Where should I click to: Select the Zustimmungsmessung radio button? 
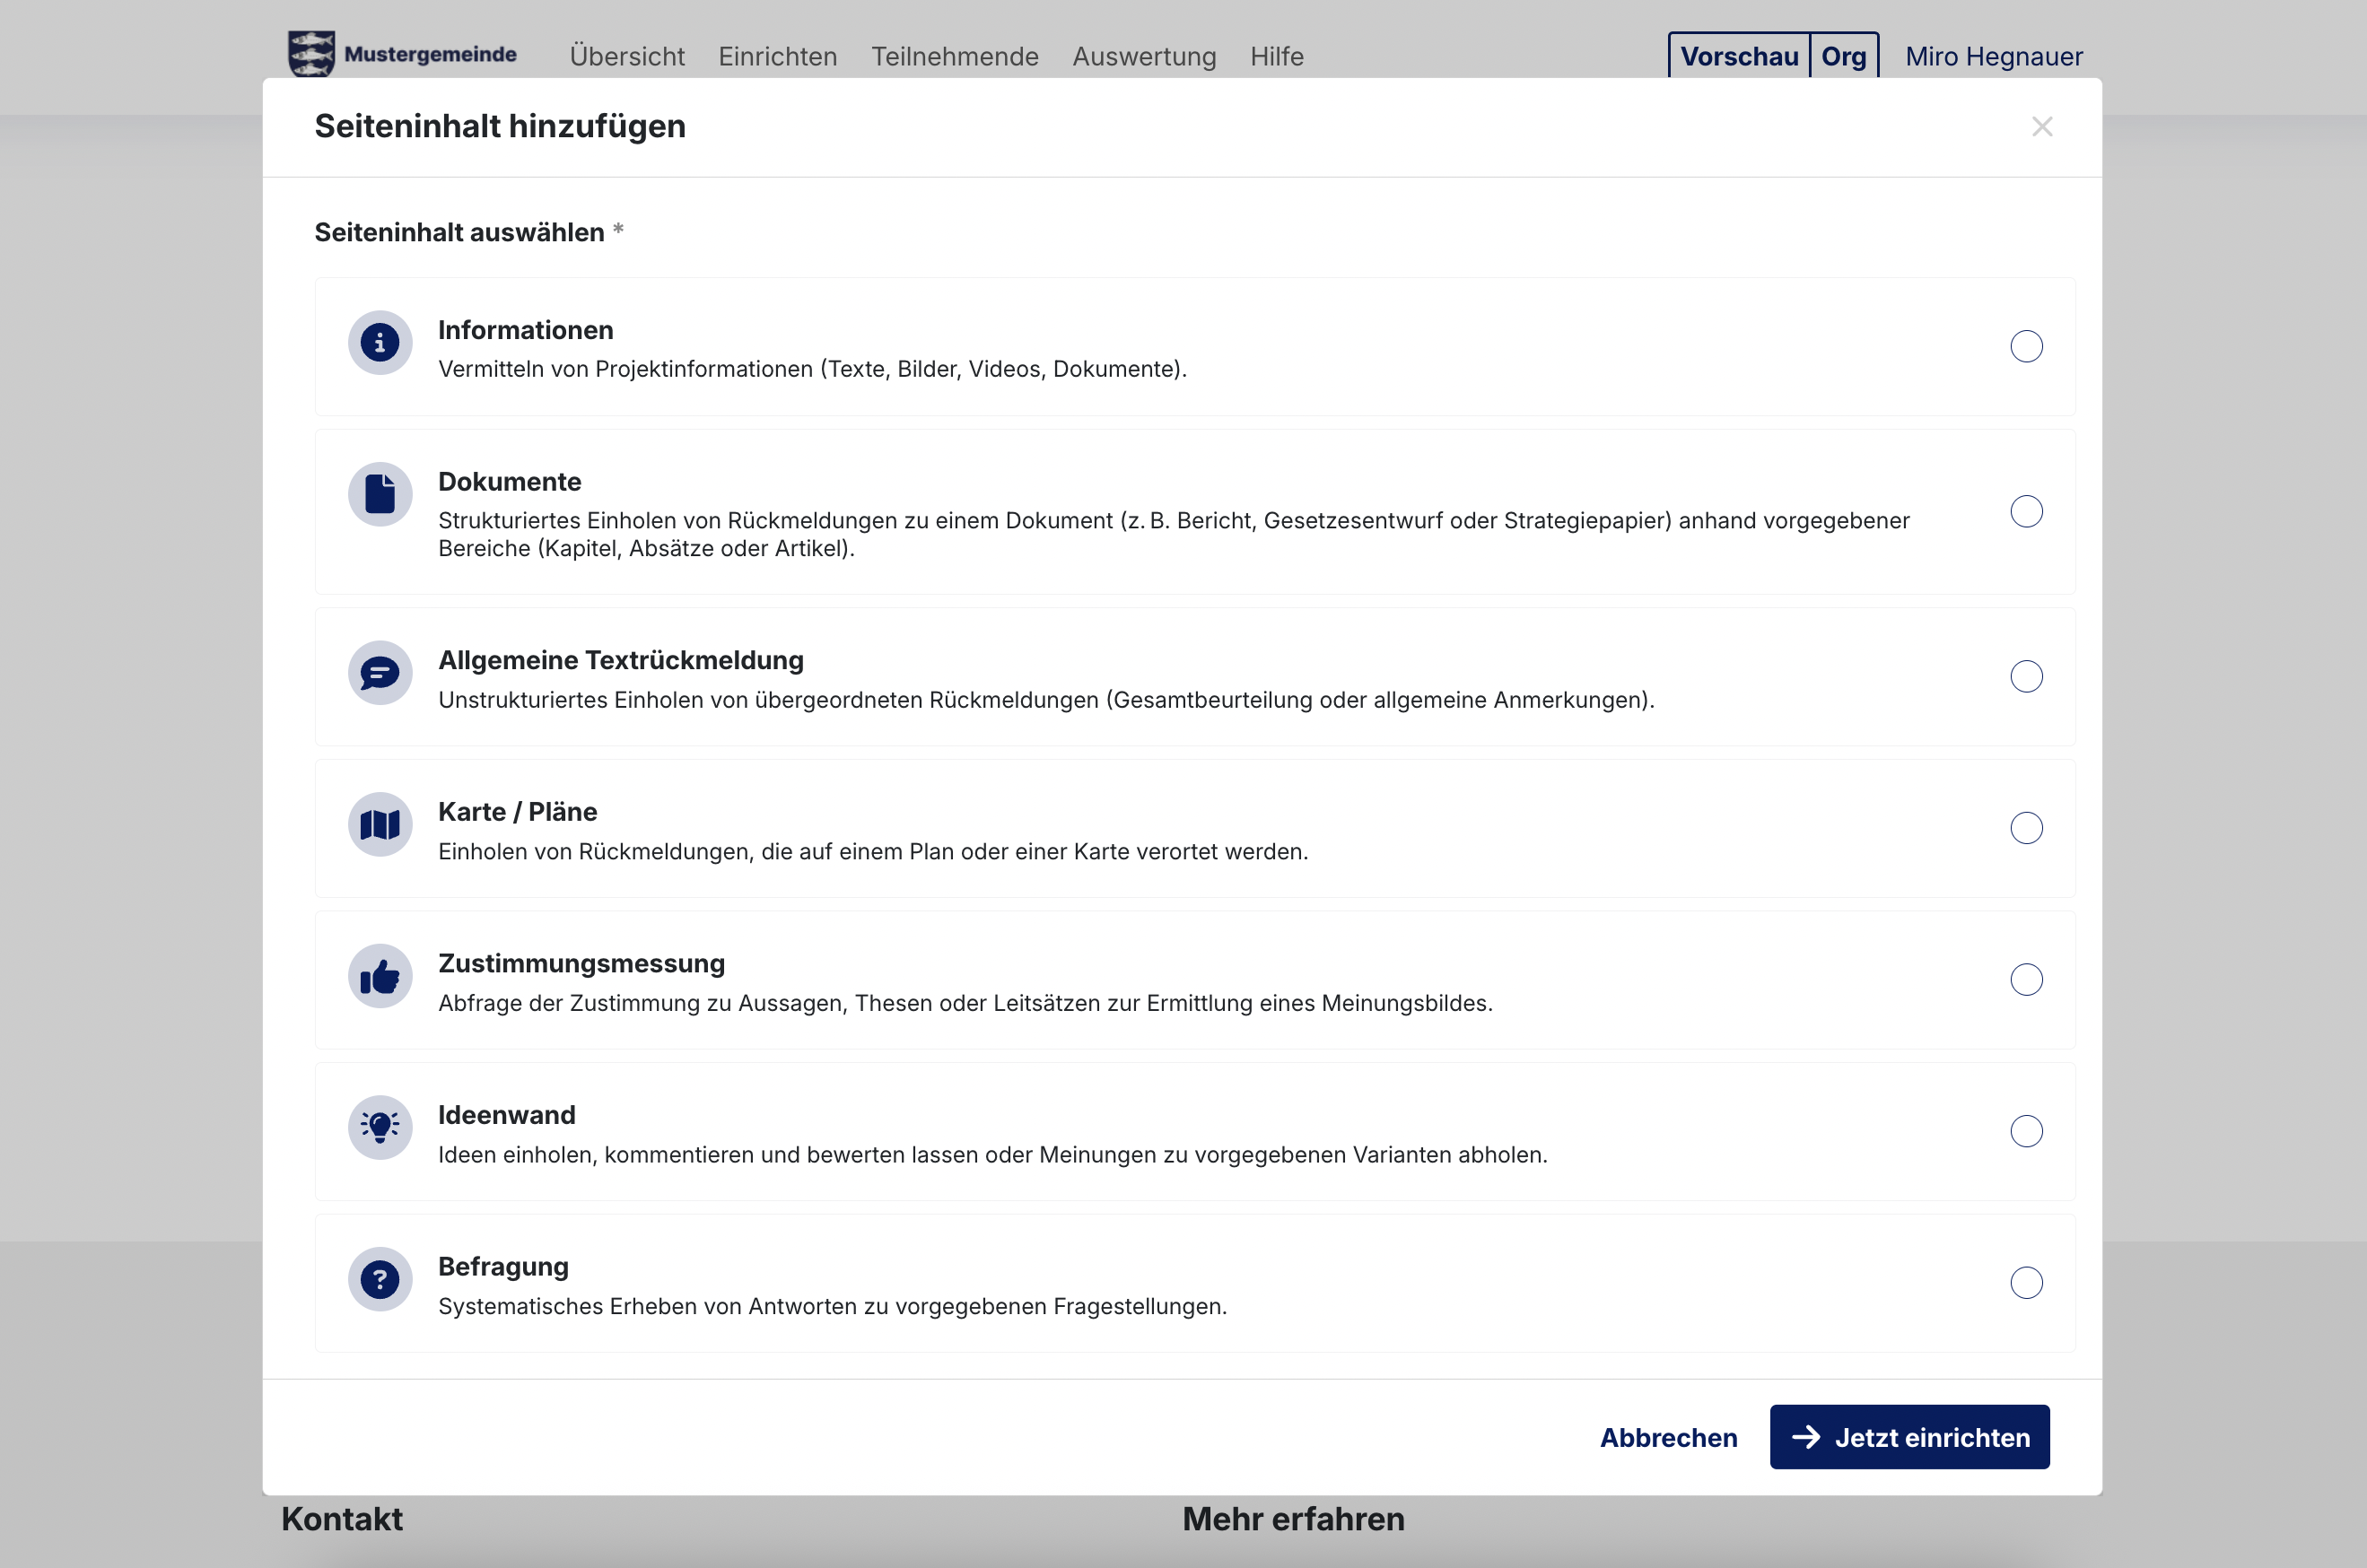pyautogui.click(x=2026, y=980)
